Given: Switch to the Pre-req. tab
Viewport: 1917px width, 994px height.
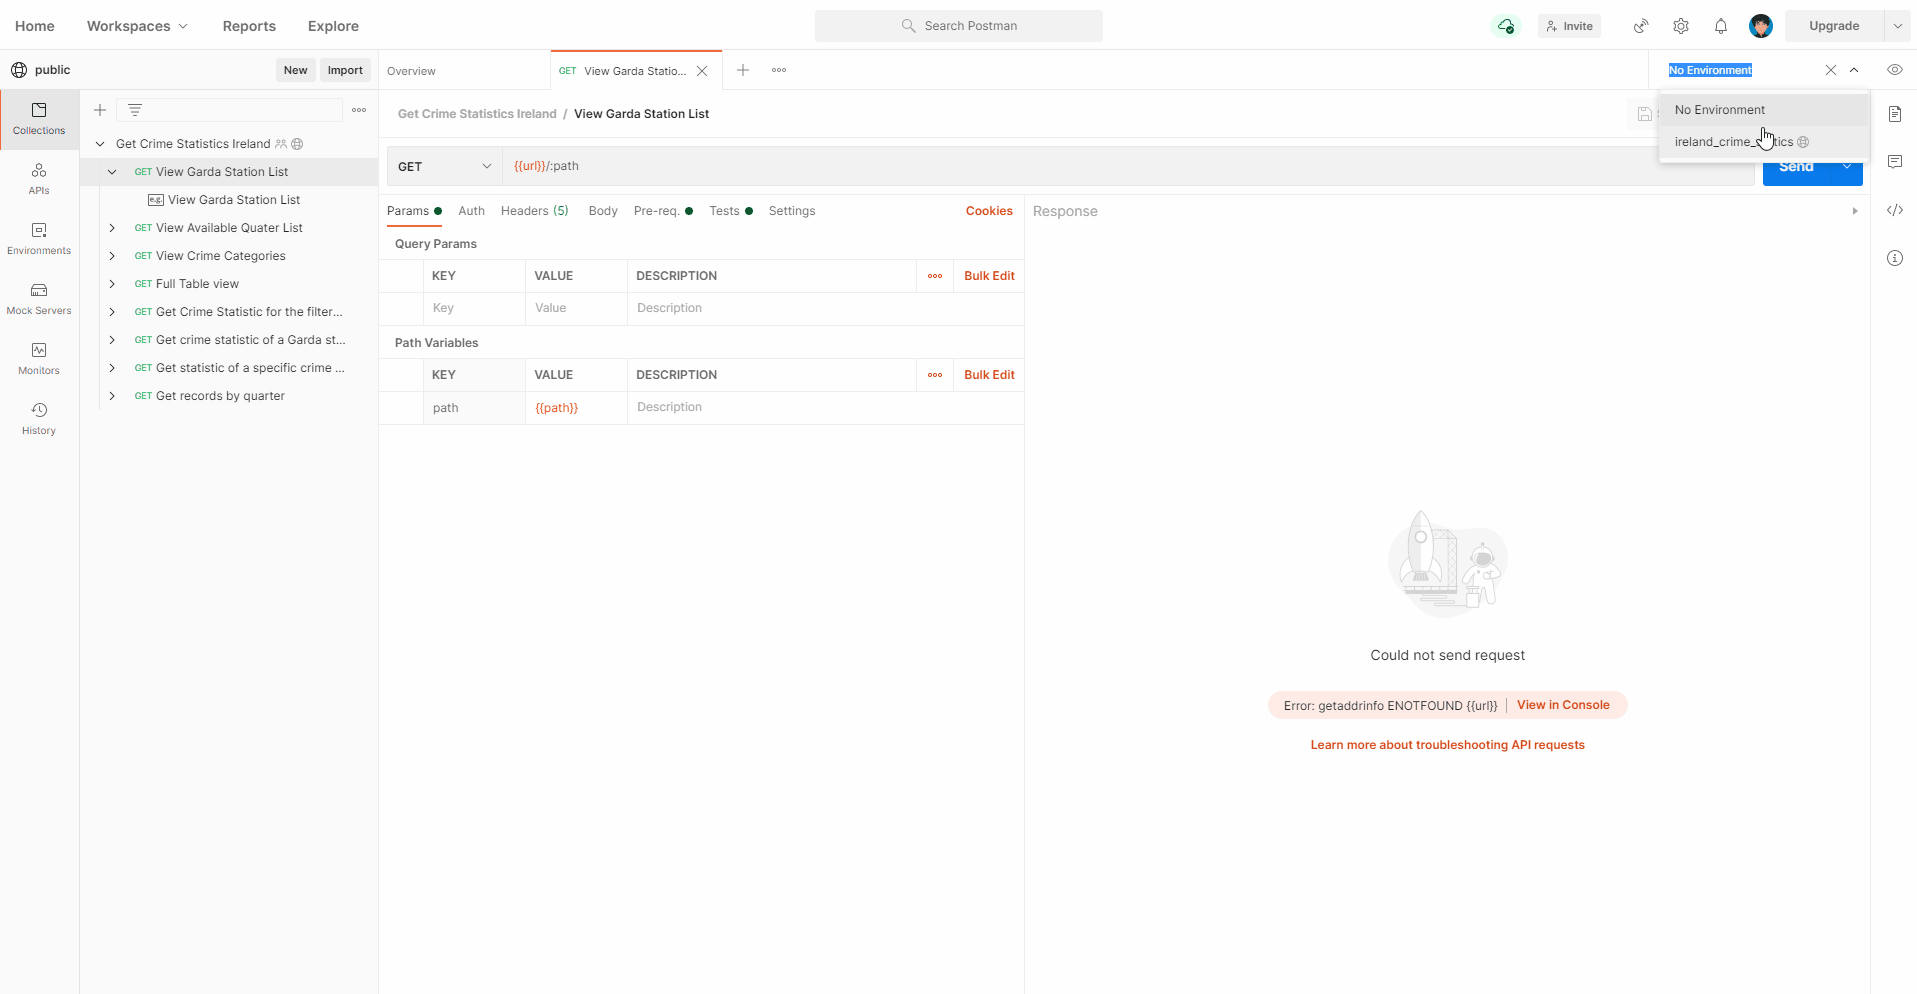Looking at the screenshot, I should (x=663, y=211).
